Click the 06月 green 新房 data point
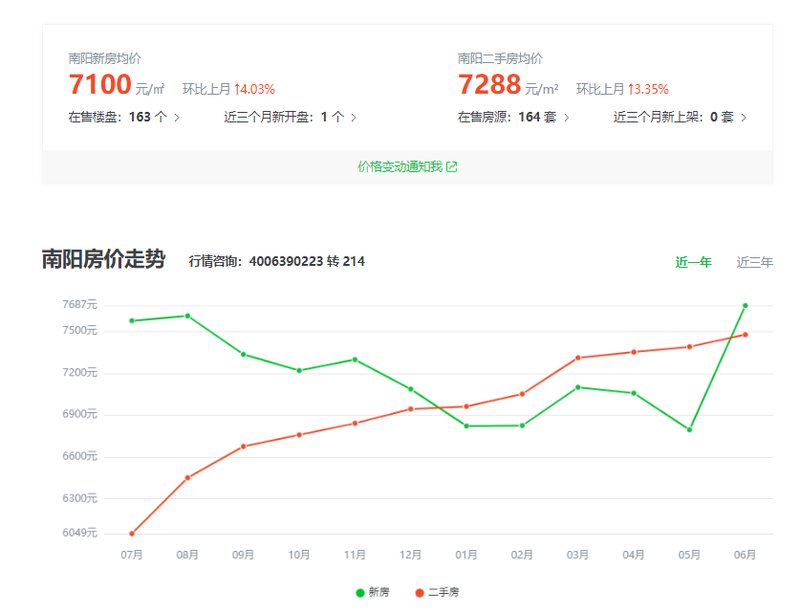Screen dimensions: 800x613 pyautogui.click(x=745, y=305)
